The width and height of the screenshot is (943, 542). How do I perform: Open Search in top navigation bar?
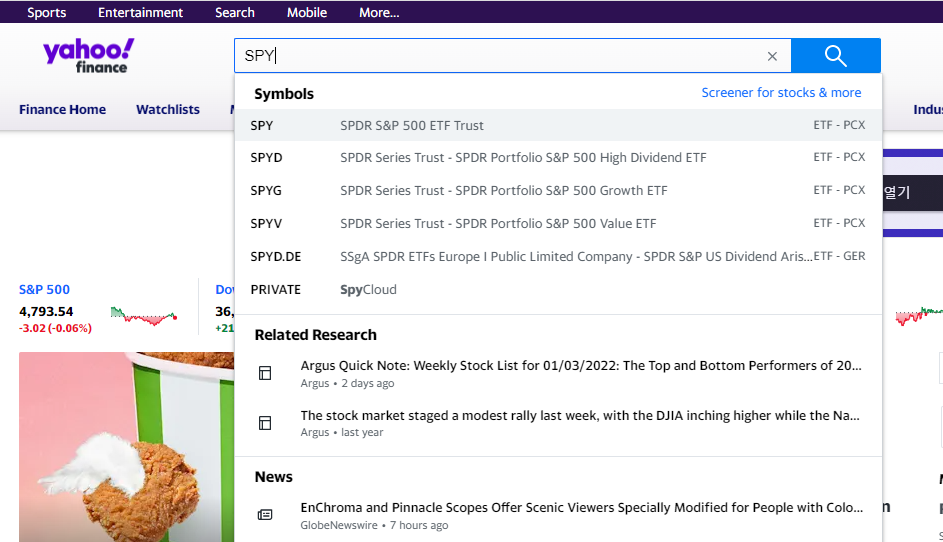(235, 12)
